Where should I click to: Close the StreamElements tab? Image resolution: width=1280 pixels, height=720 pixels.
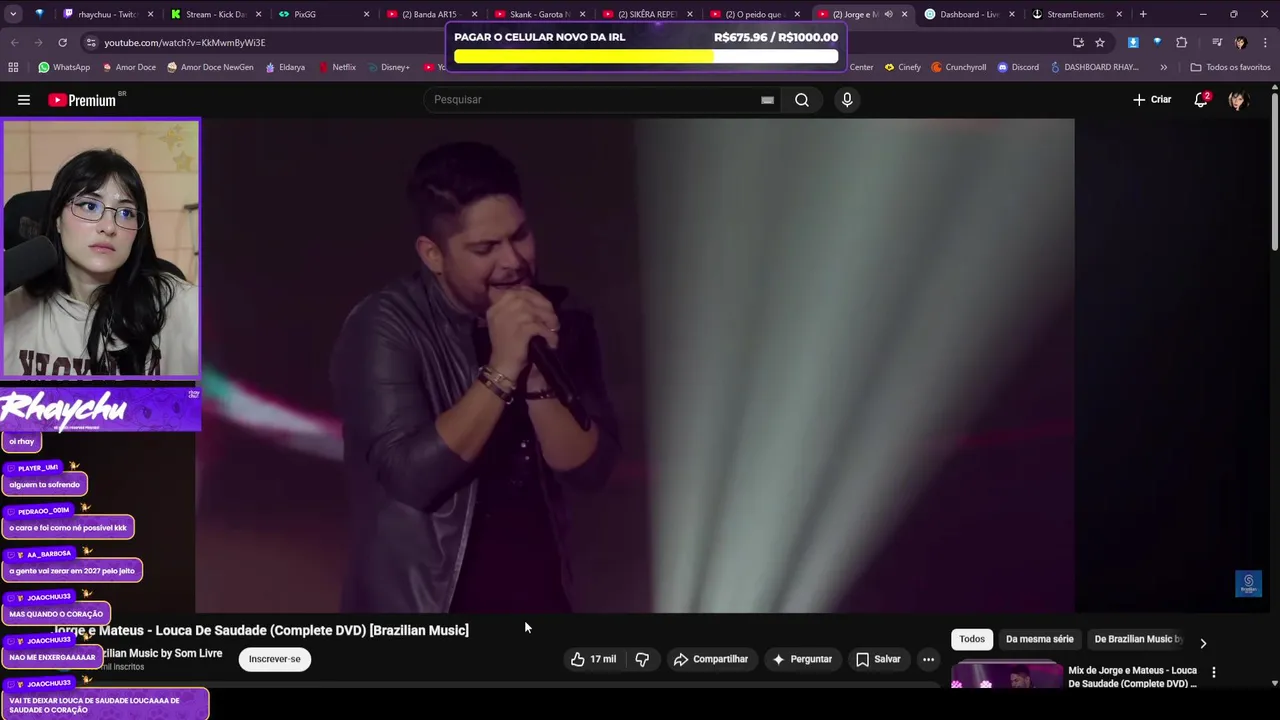(x=1119, y=14)
